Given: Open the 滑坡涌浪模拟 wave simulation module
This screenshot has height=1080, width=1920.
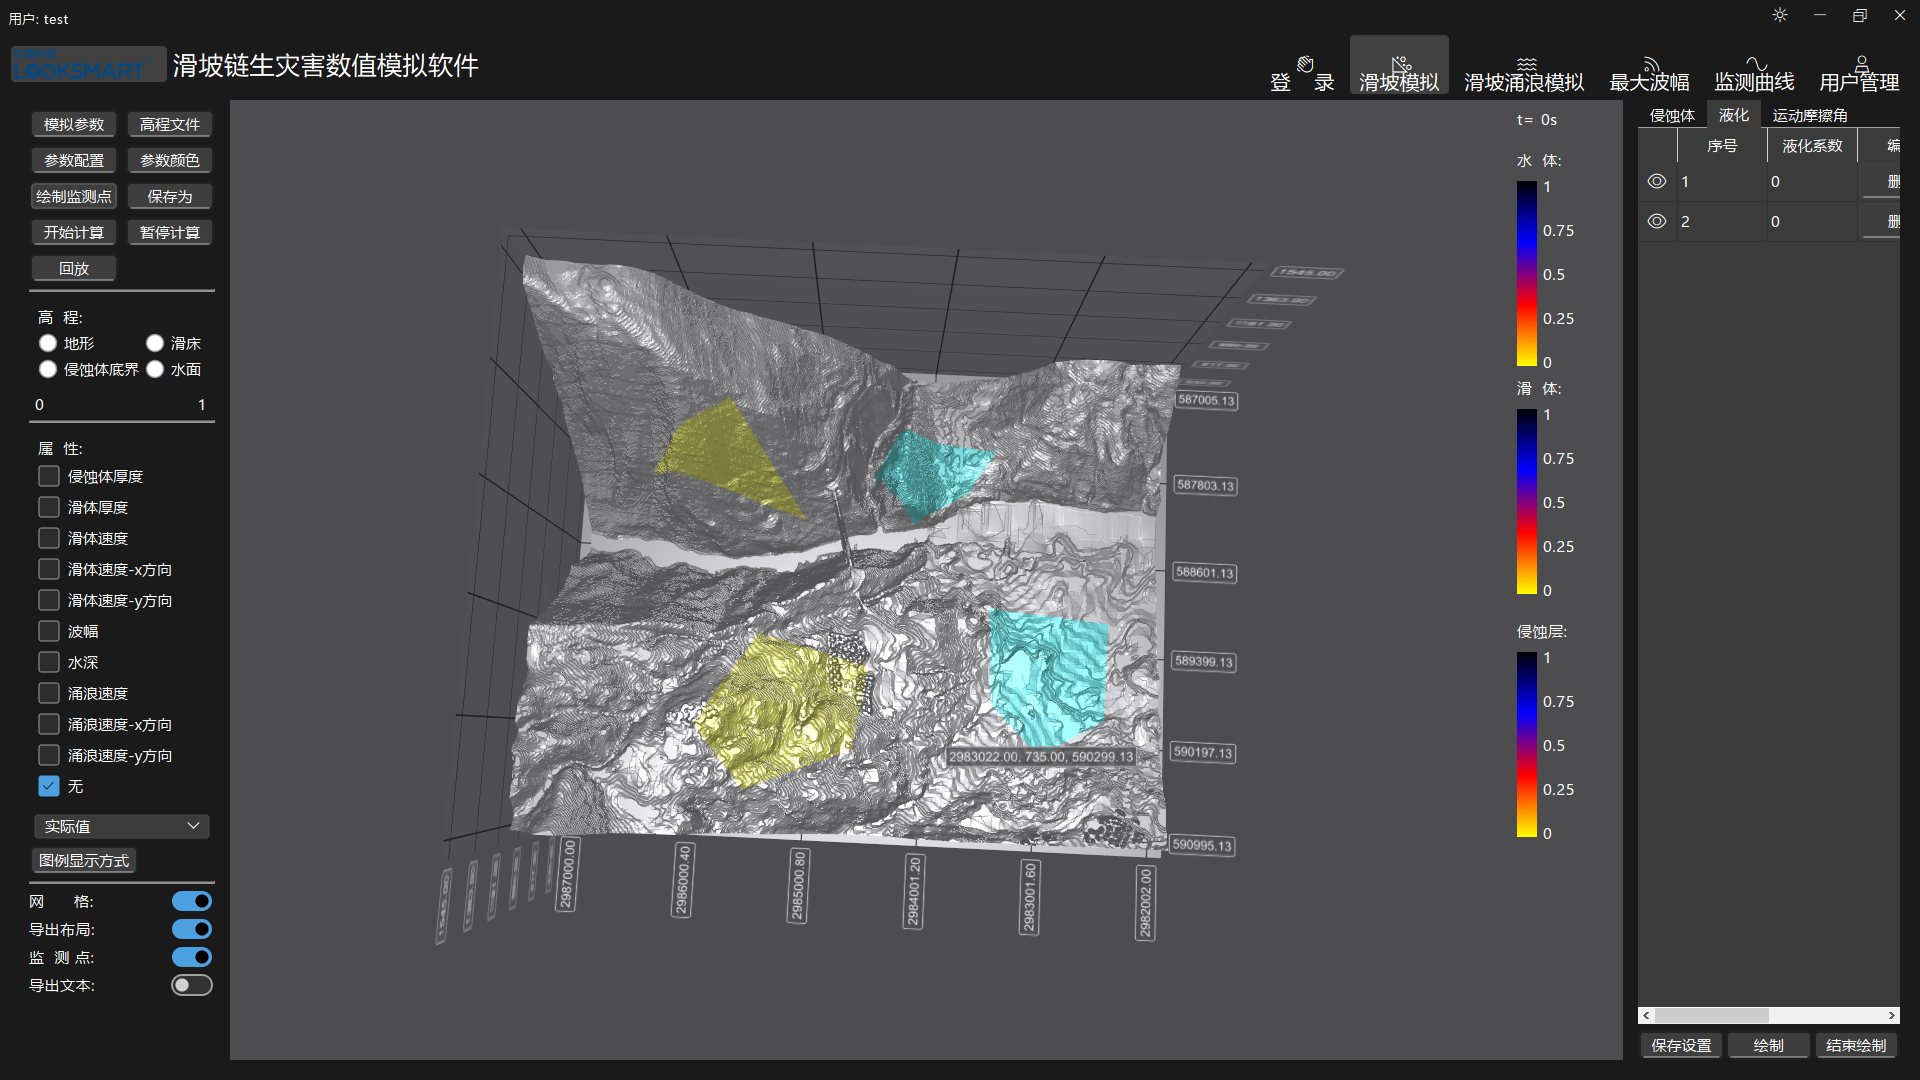Looking at the screenshot, I should click(x=1524, y=75).
